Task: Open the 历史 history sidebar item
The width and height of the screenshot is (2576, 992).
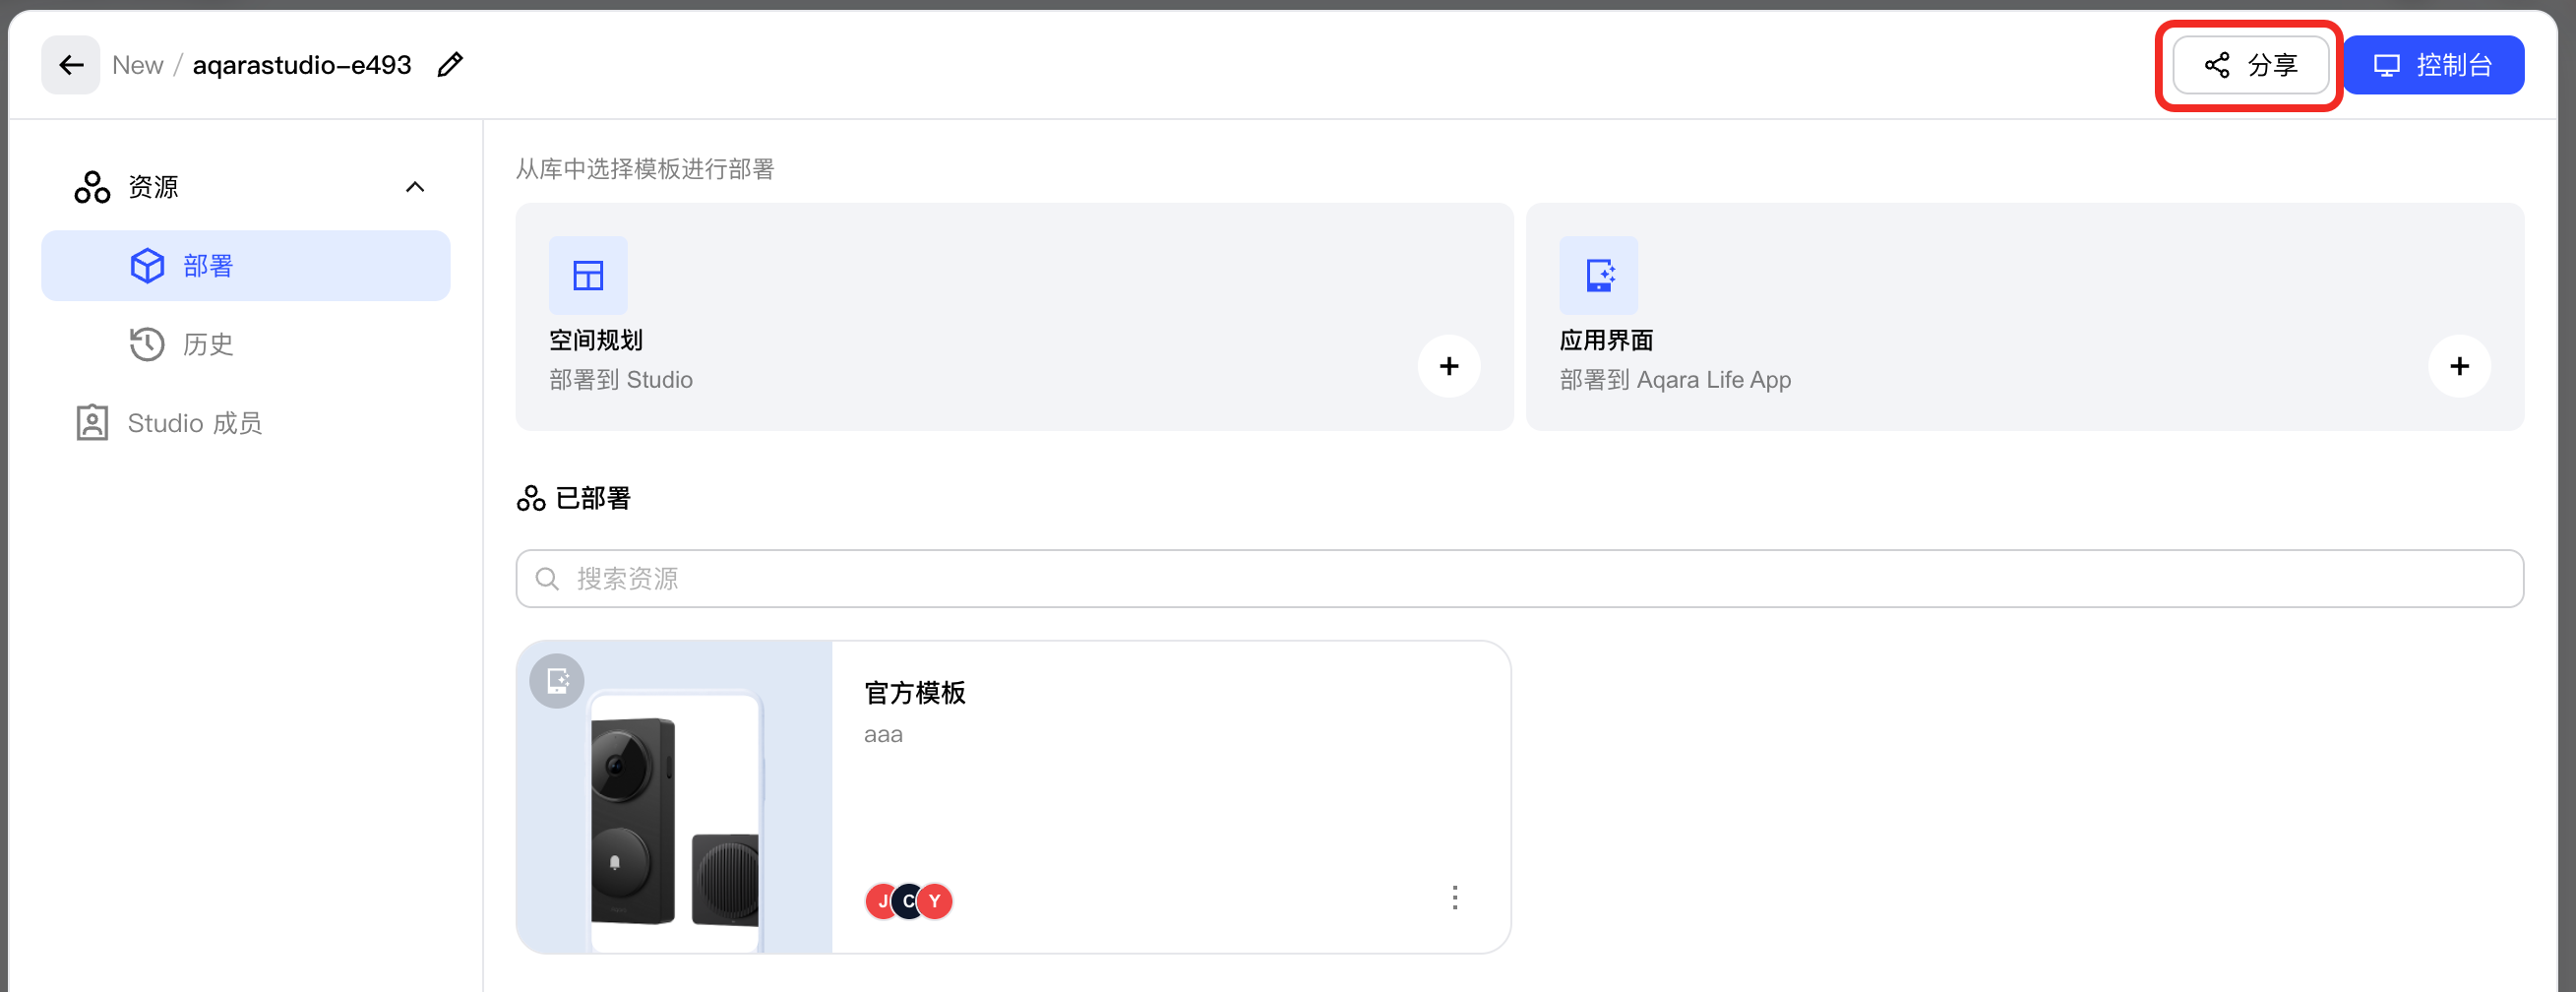Action: [246, 344]
